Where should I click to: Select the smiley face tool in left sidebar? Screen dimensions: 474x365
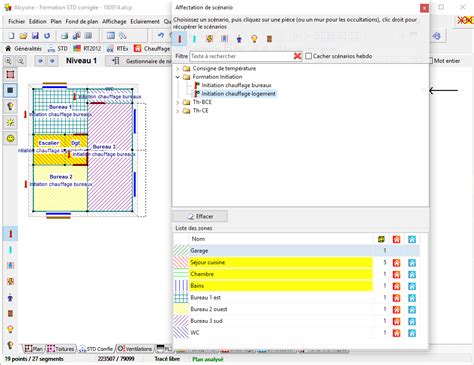pyautogui.click(x=10, y=138)
